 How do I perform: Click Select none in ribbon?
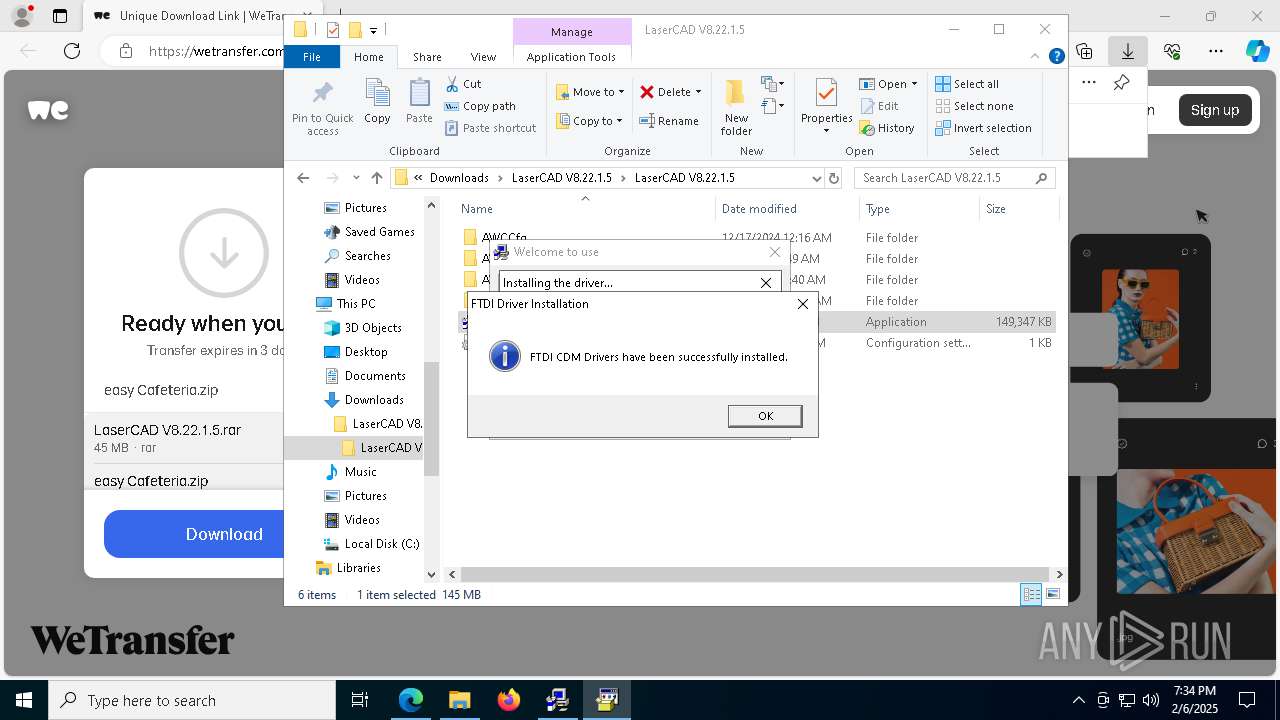click(974, 106)
